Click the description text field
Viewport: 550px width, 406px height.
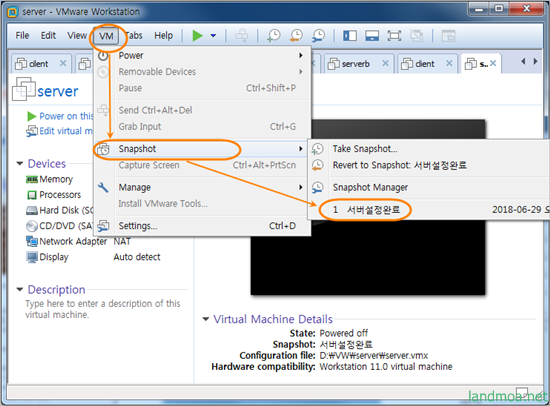coord(103,309)
